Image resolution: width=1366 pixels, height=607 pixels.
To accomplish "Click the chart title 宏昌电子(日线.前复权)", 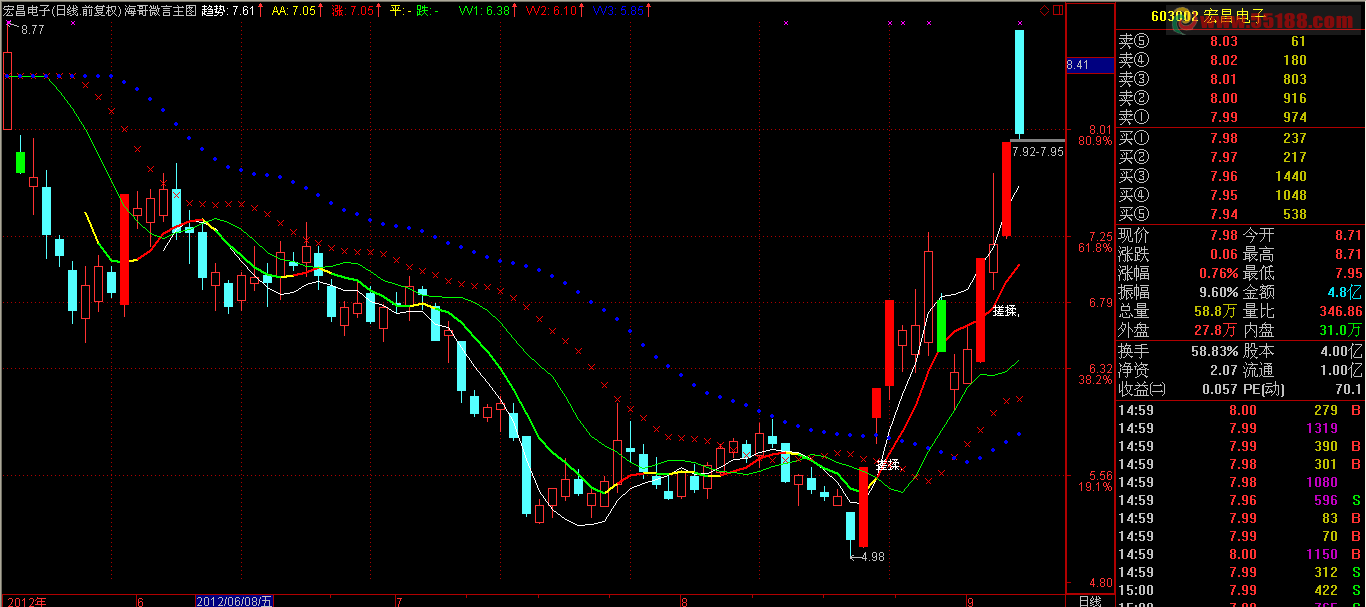I will [62, 11].
